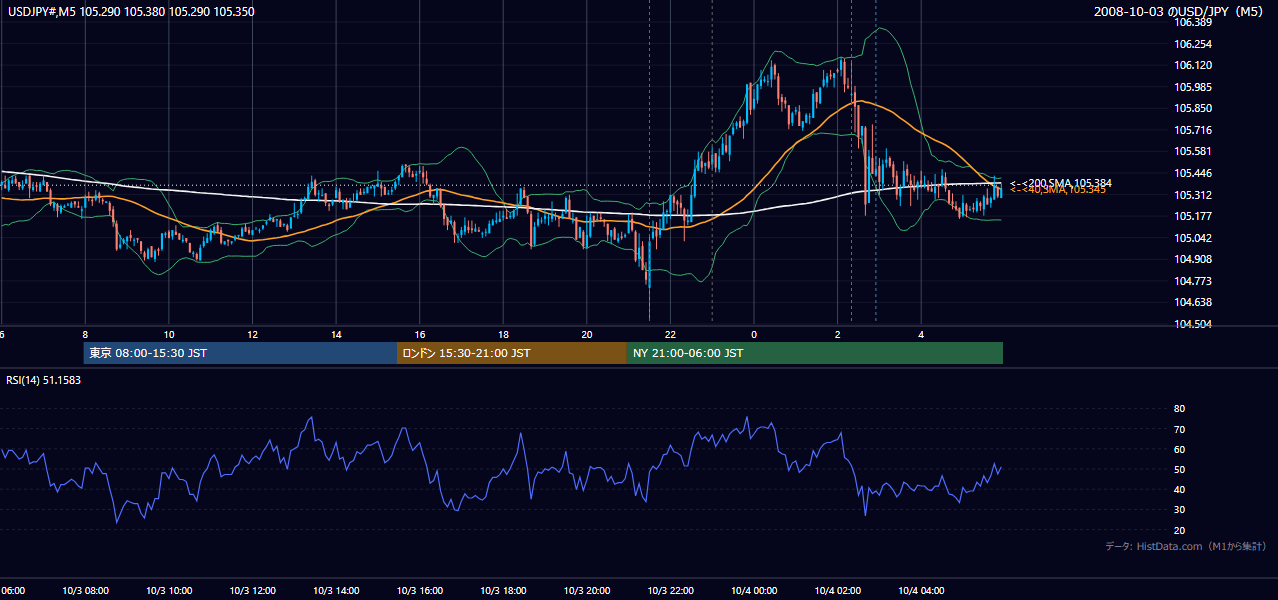1278x600 pixels.
Task: Click the RSI(14) 51.1583 indicator label
Action: (x=44, y=380)
